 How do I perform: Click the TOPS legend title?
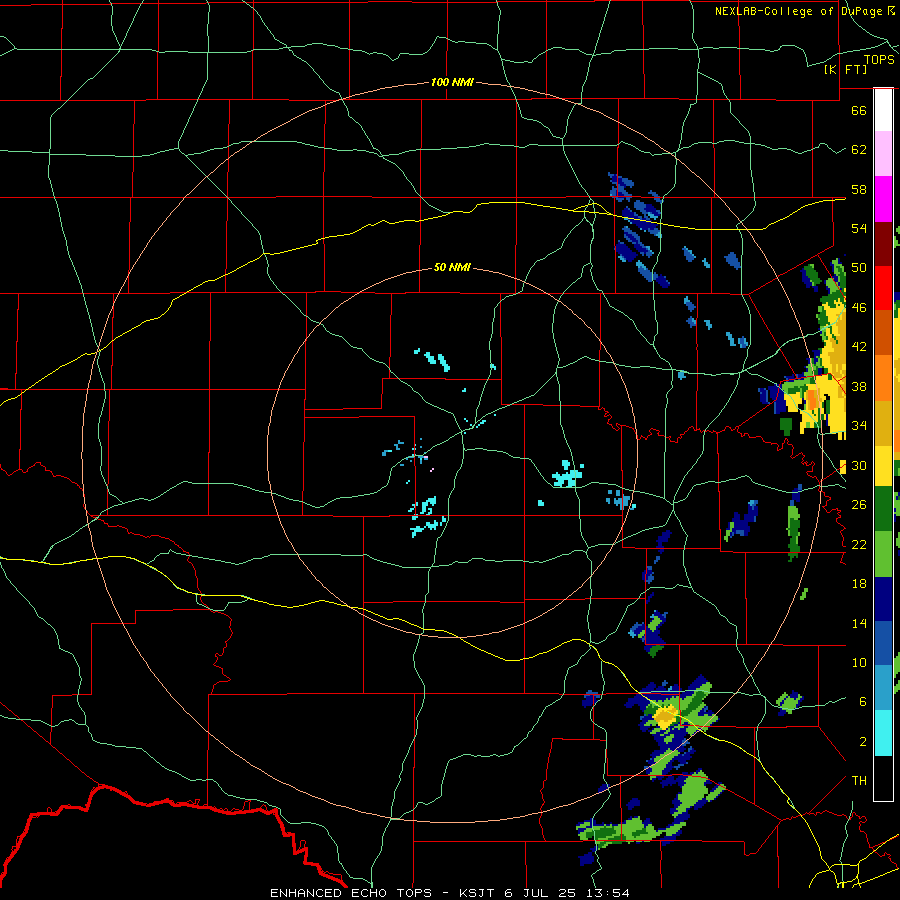pyautogui.click(x=879, y=60)
